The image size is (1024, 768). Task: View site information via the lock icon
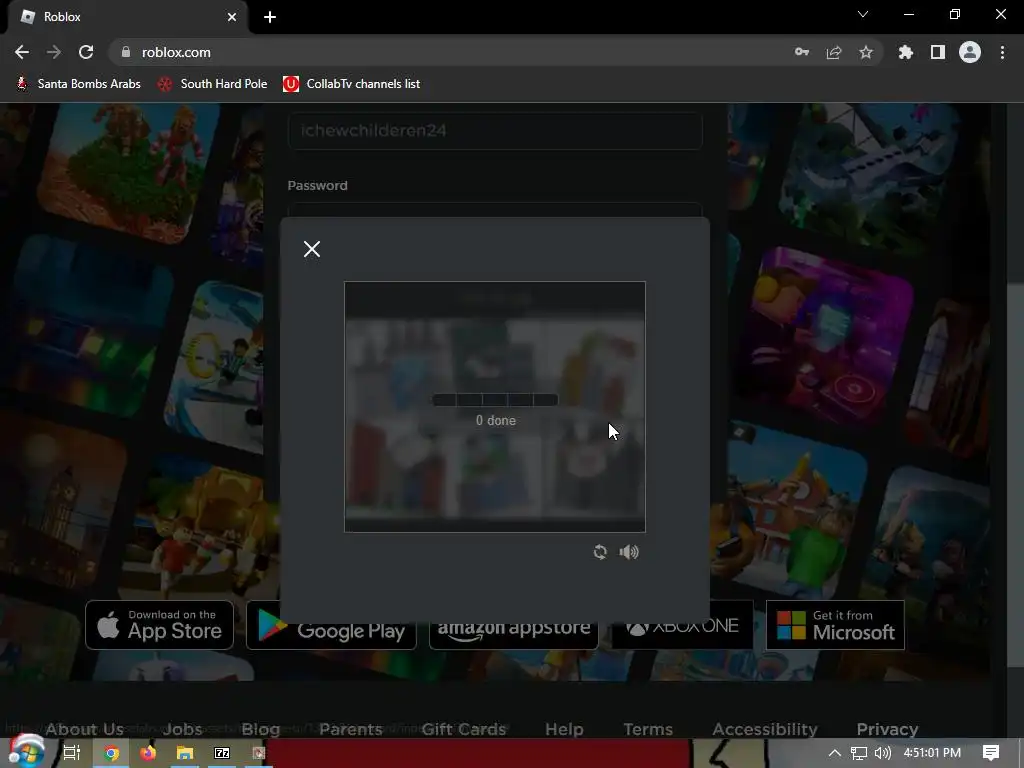pos(126,52)
